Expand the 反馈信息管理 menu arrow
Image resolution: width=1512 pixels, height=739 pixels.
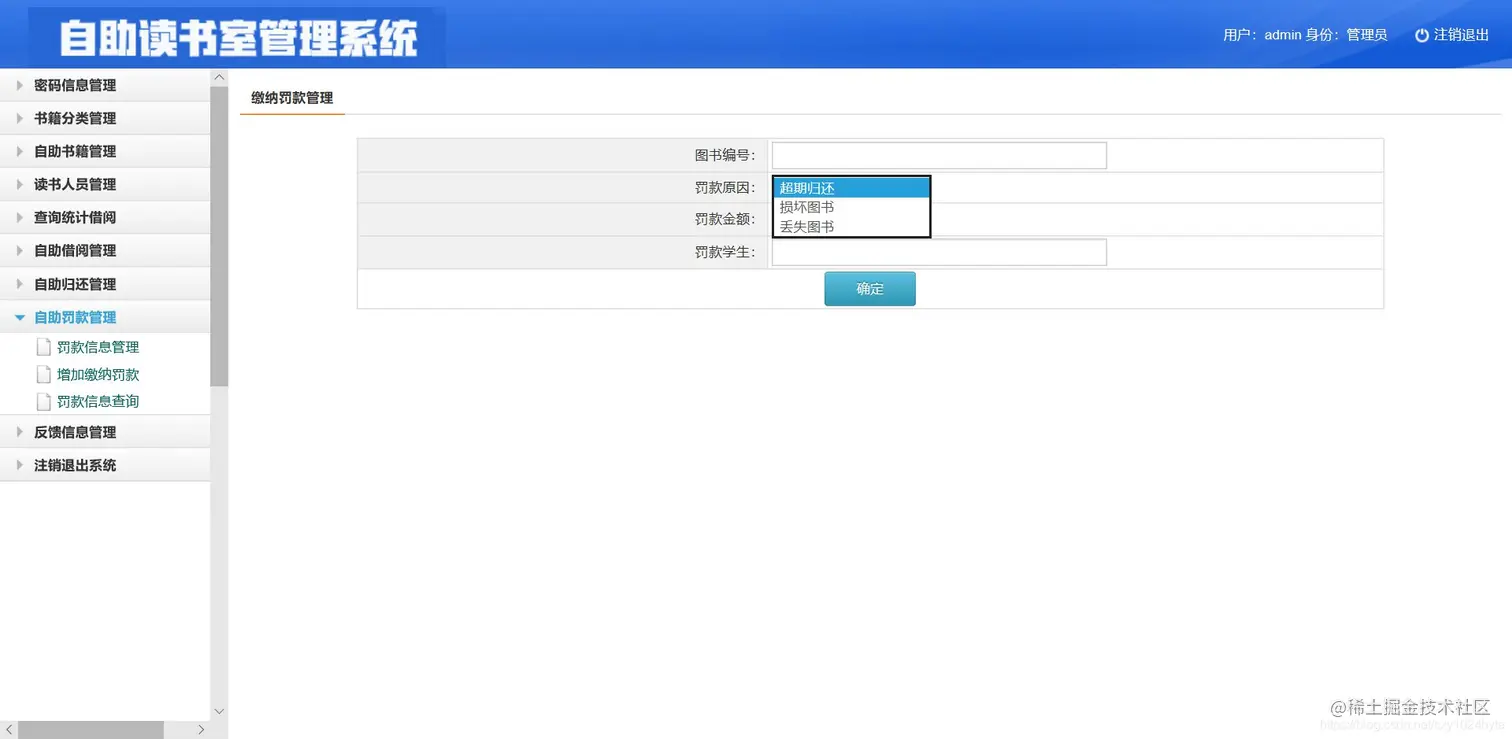click(x=19, y=432)
